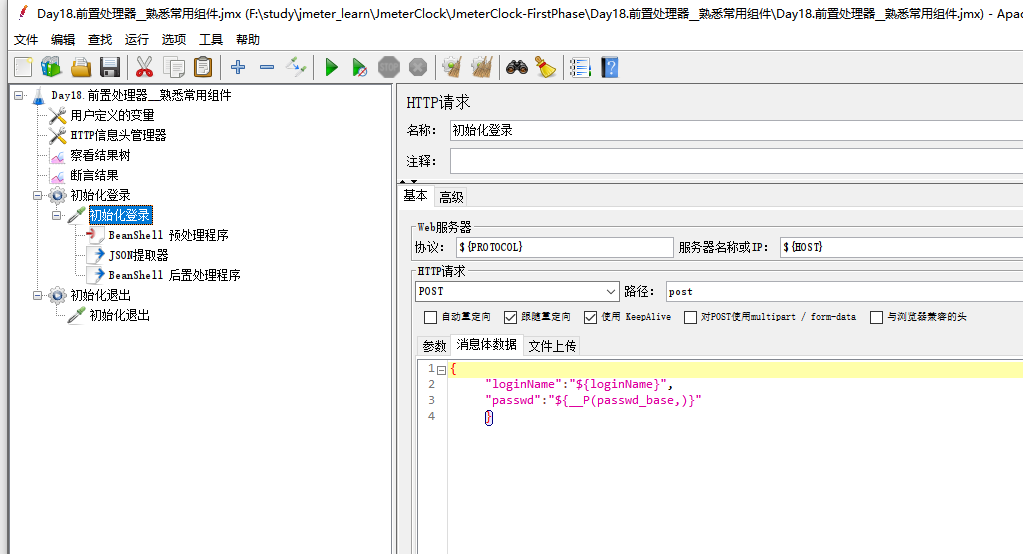Select JSON提取器 tree item
The height and width of the screenshot is (554, 1023).
pos(138,255)
